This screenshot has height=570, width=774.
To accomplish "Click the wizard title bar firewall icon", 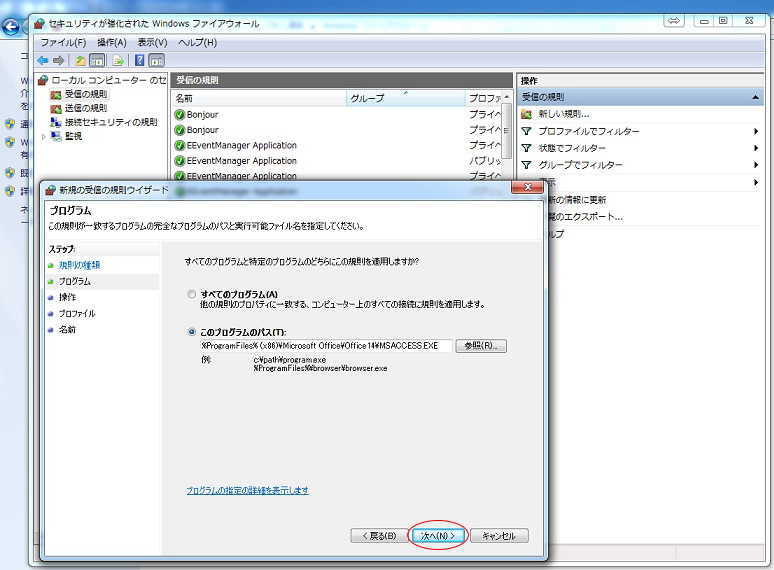I will pos(50,190).
